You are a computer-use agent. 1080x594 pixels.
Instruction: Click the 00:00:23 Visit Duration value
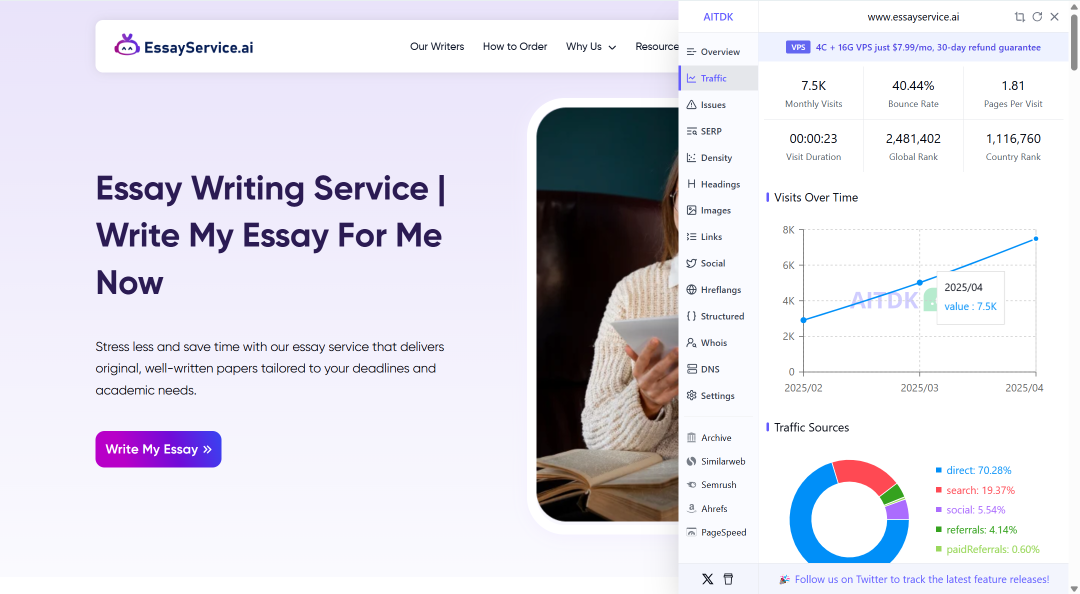813,139
